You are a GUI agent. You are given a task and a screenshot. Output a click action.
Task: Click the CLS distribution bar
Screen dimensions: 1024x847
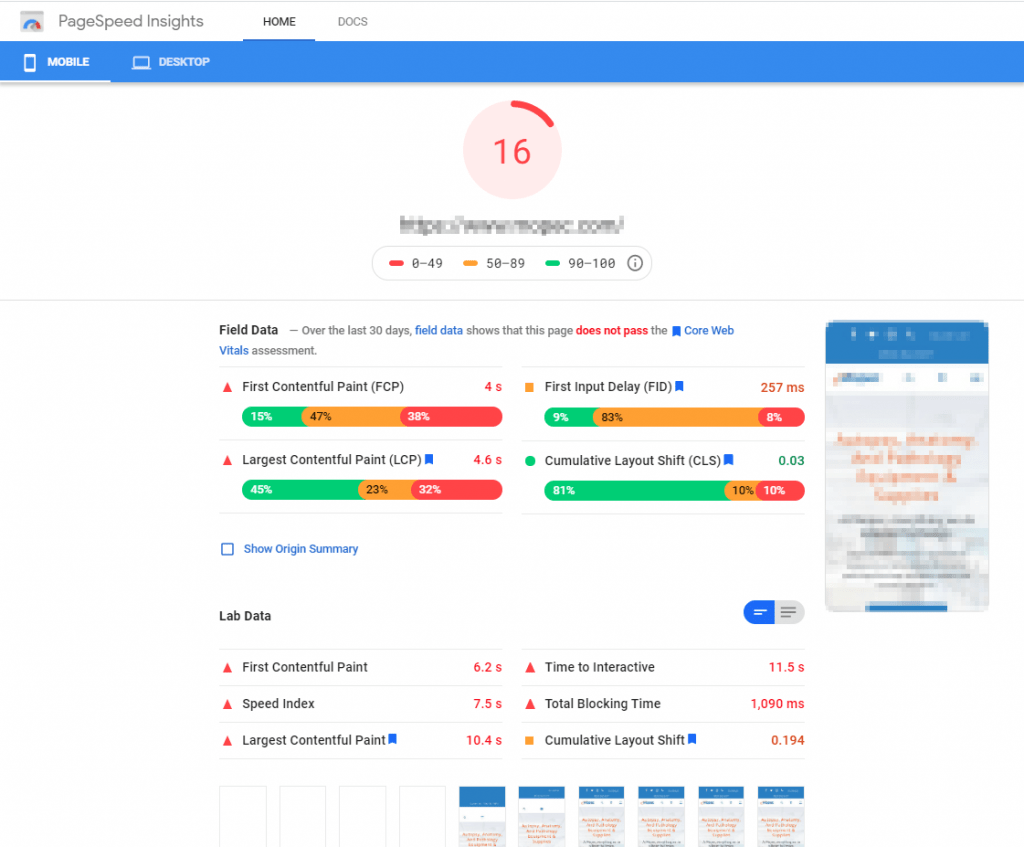click(x=674, y=490)
